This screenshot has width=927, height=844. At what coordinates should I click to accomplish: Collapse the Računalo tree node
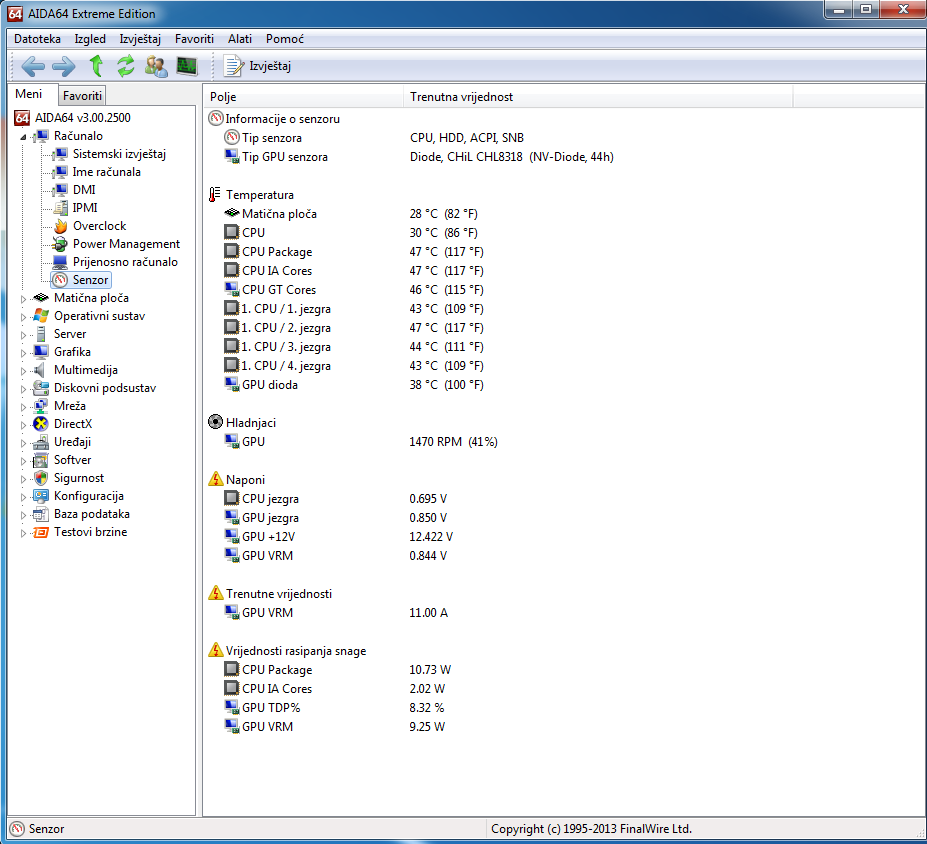(x=23, y=137)
